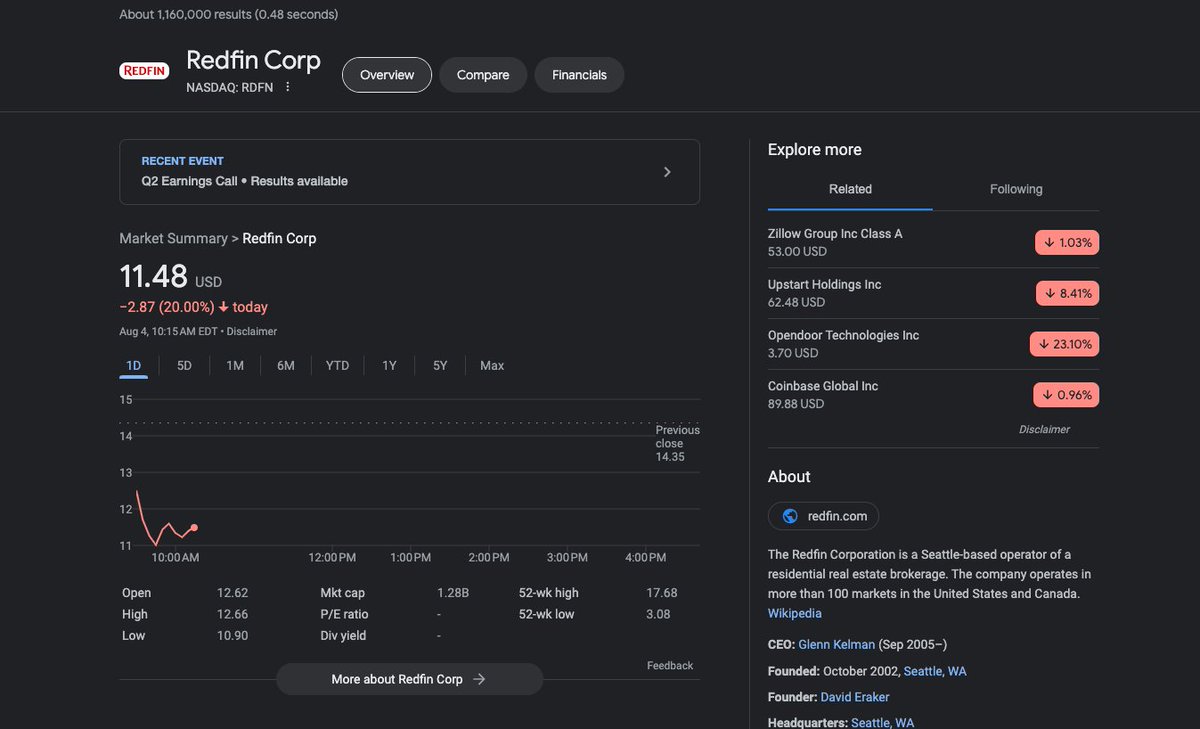Show the 5D chart range
The image size is (1200, 729).
click(184, 366)
